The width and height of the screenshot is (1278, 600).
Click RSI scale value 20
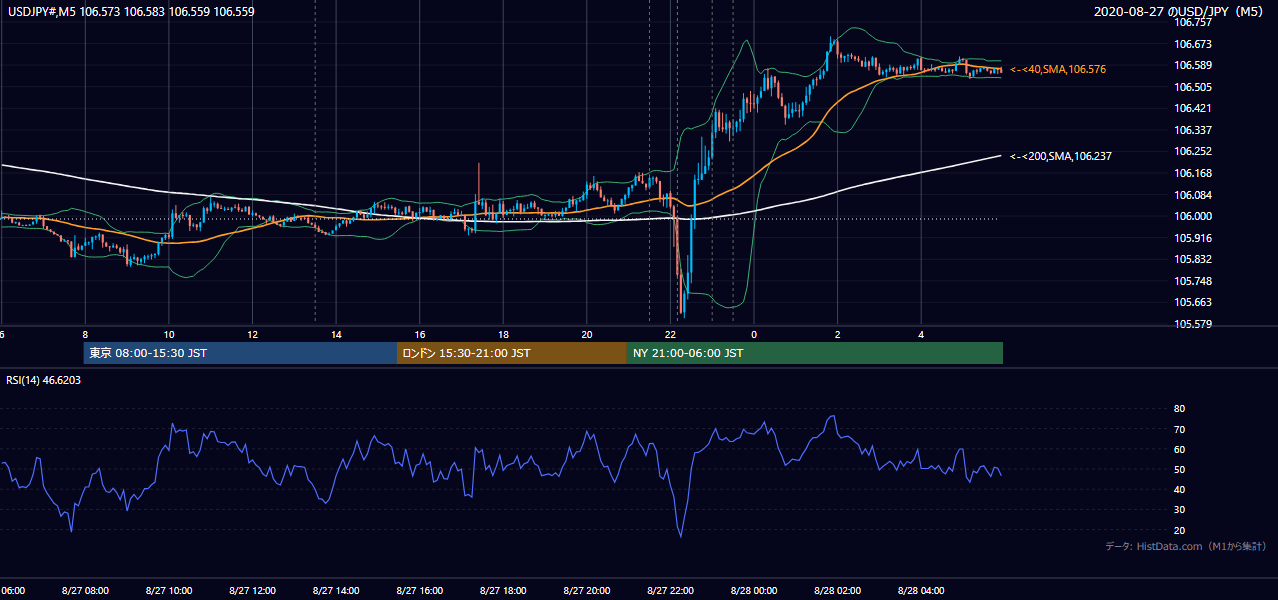tap(1179, 530)
